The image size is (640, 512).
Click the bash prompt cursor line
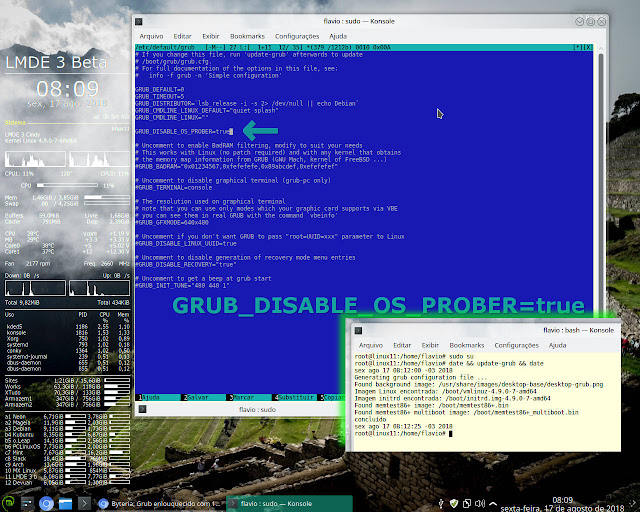pyautogui.click(x=403, y=434)
